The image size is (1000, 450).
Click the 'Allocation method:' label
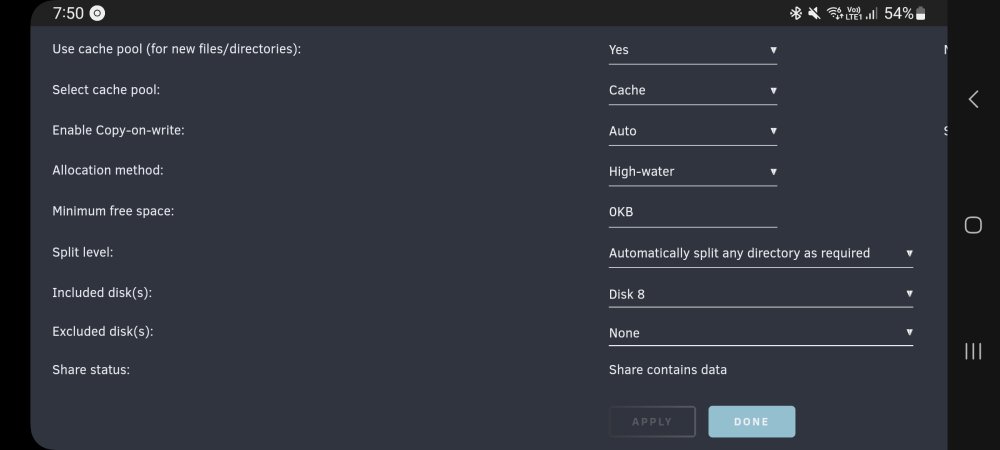coord(108,171)
